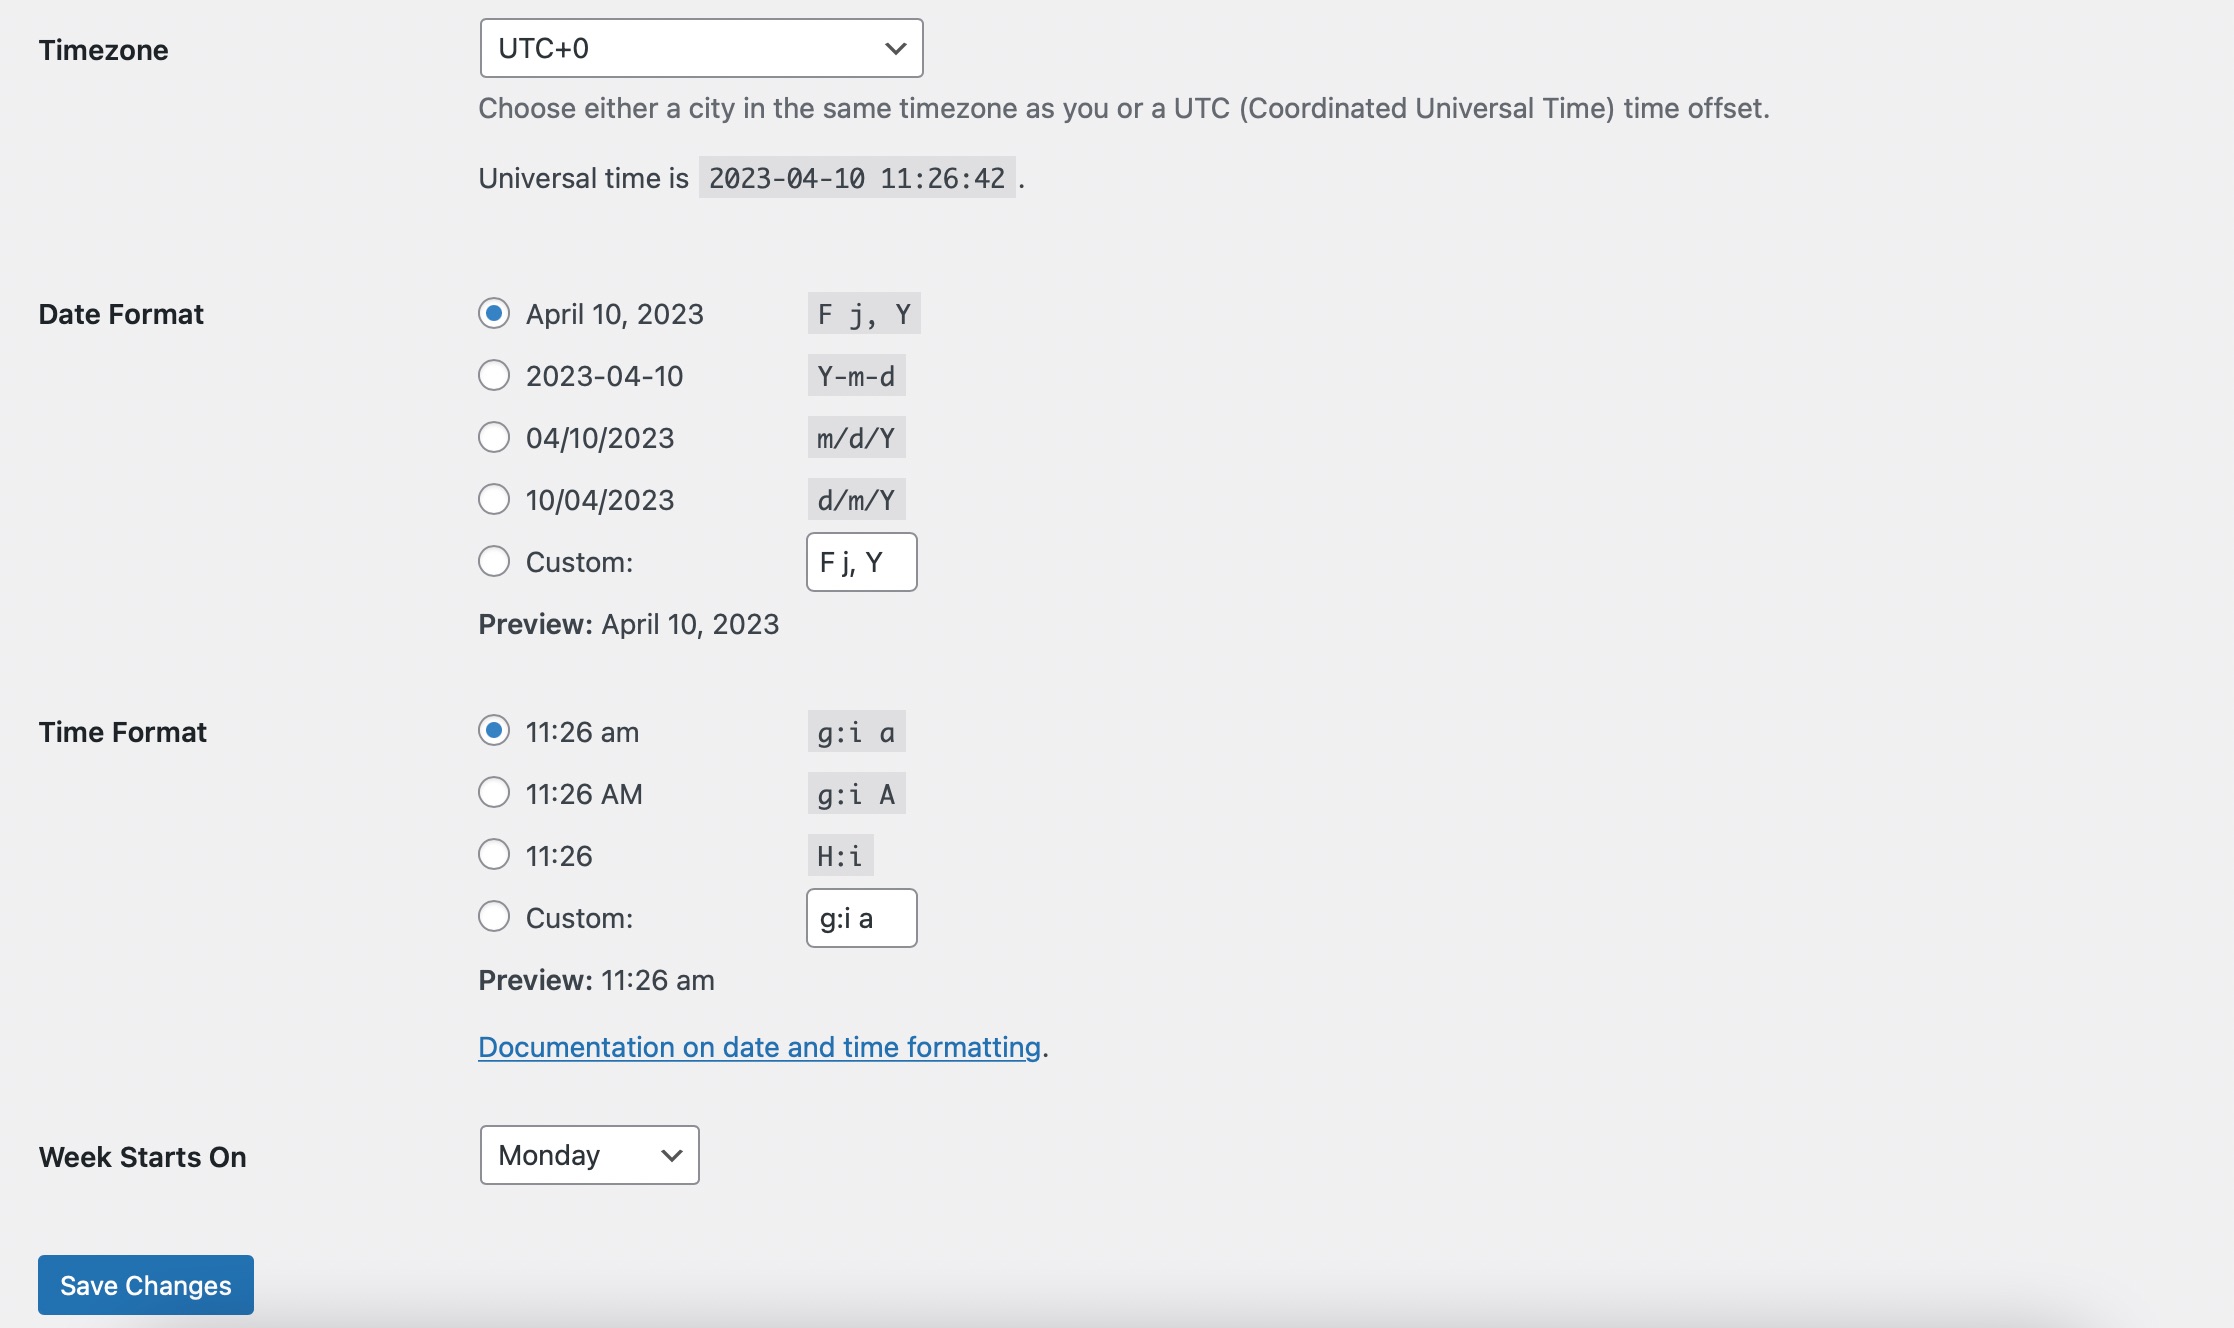This screenshot has height=1328, width=2234.
Task: Select the 'Y-m-d' date format option
Action: [493, 375]
